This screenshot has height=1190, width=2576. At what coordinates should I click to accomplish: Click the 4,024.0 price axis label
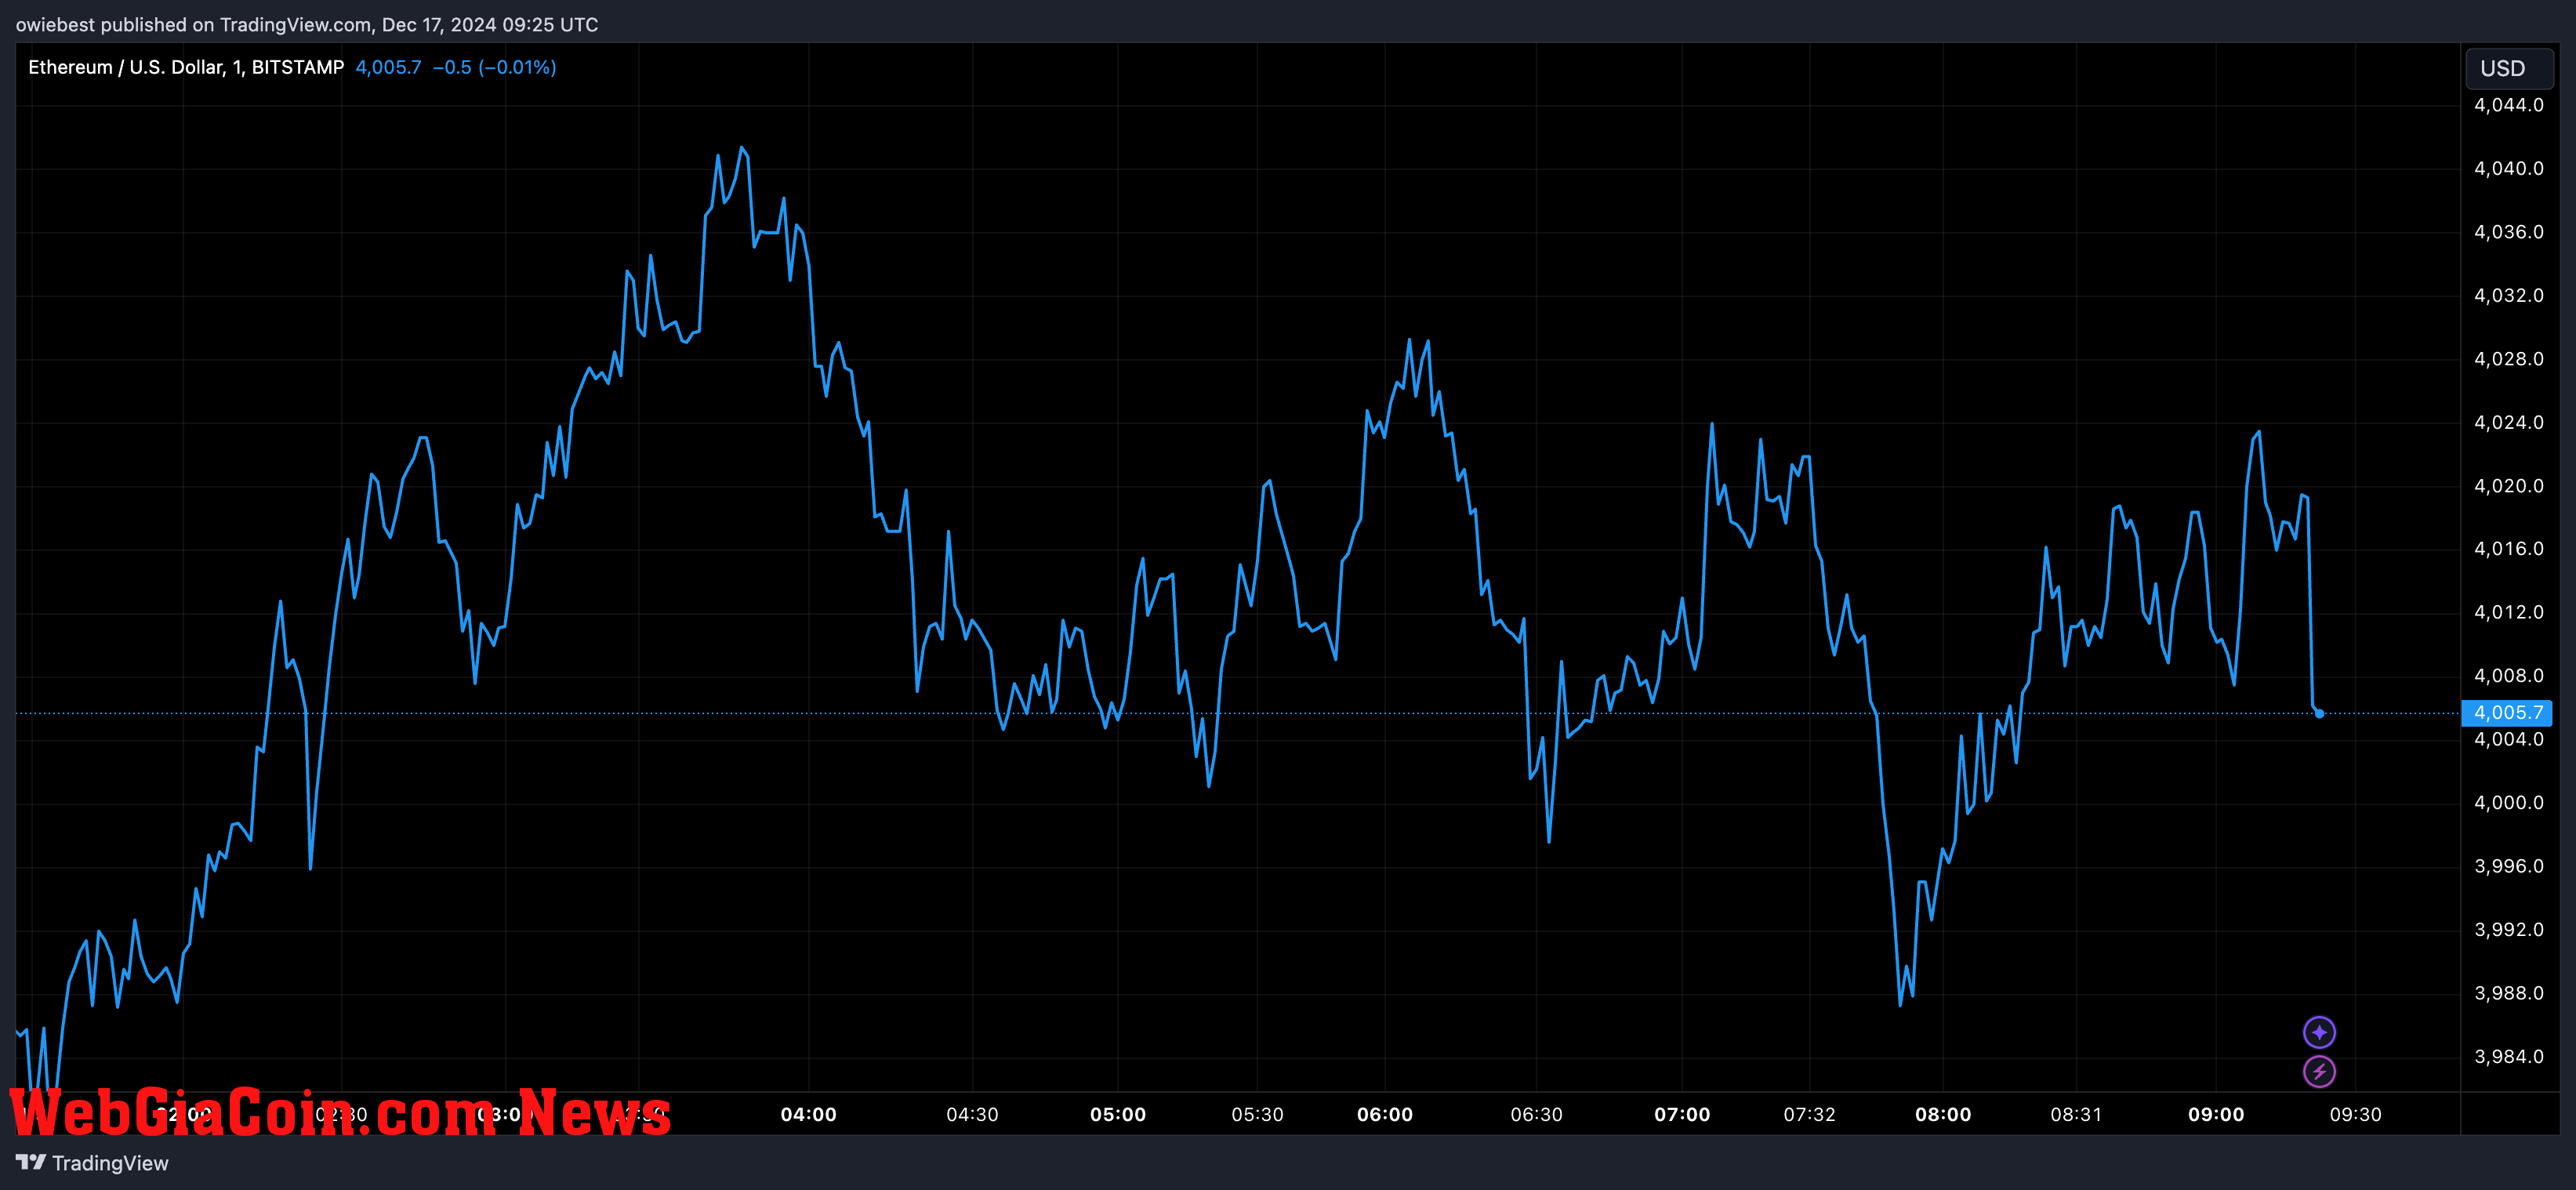point(2508,422)
